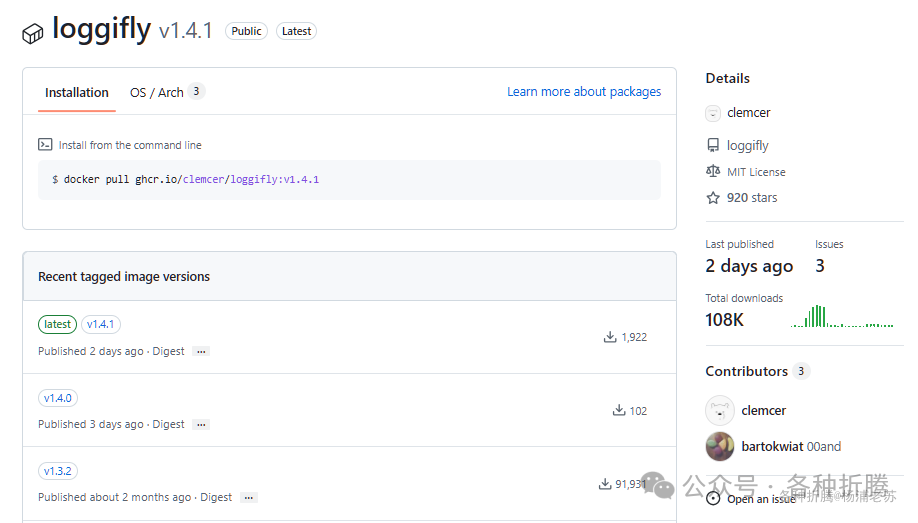
Task: Click the 108K total downloads value
Action: [x=724, y=320]
